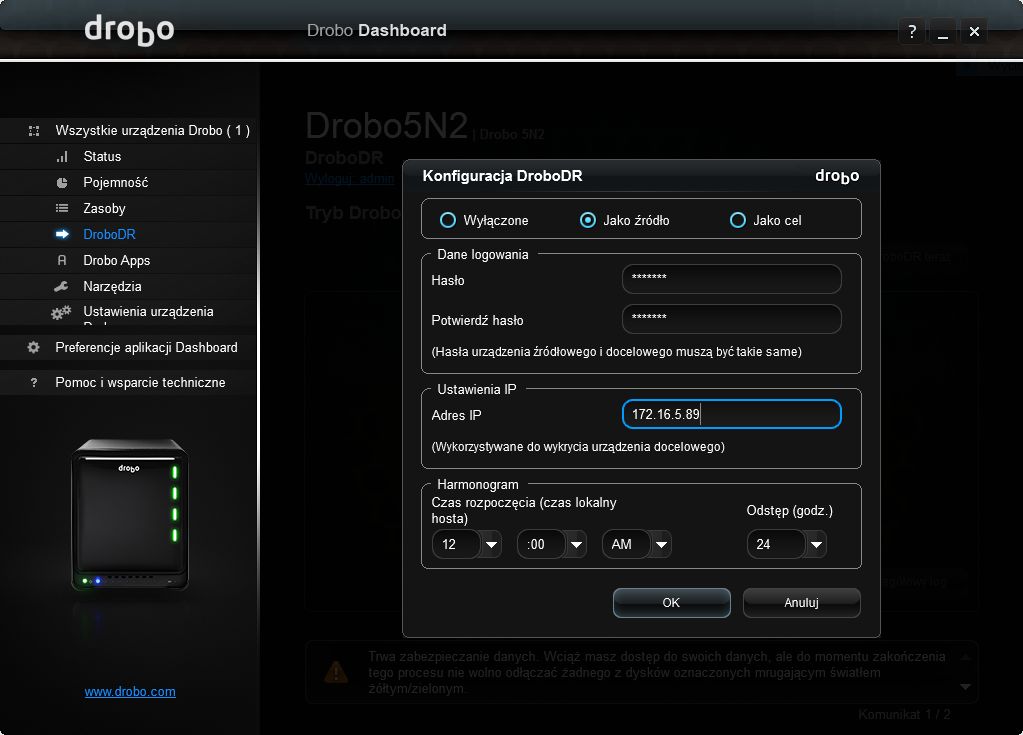Click the Ustawienia urządzenia gears icon
This screenshot has width=1023, height=735.
[x=61, y=312]
